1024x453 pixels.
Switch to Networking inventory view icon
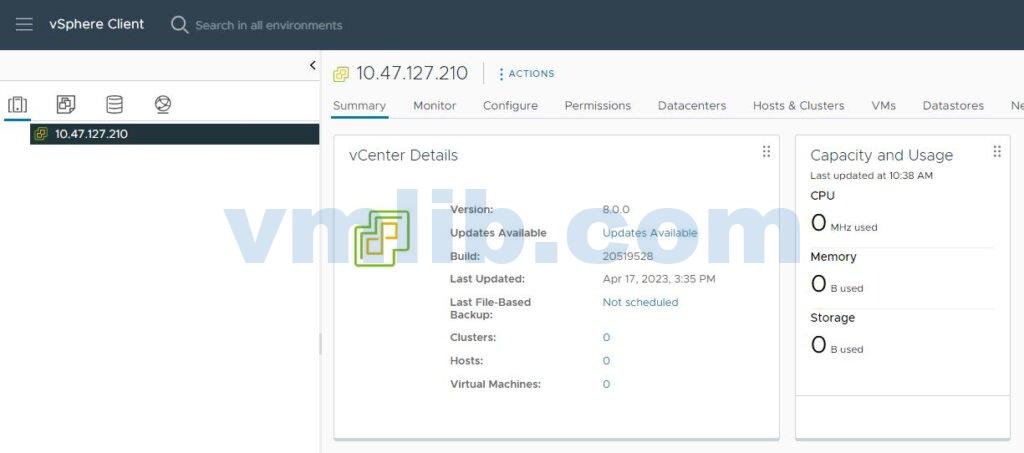(163, 104)
